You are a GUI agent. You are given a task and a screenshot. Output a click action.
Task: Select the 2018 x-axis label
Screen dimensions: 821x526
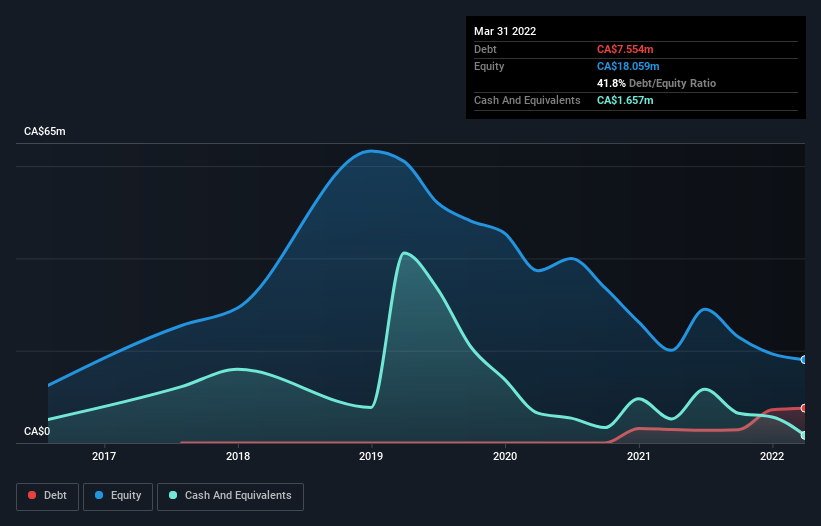pyautogui.click(x=238, y=456)
